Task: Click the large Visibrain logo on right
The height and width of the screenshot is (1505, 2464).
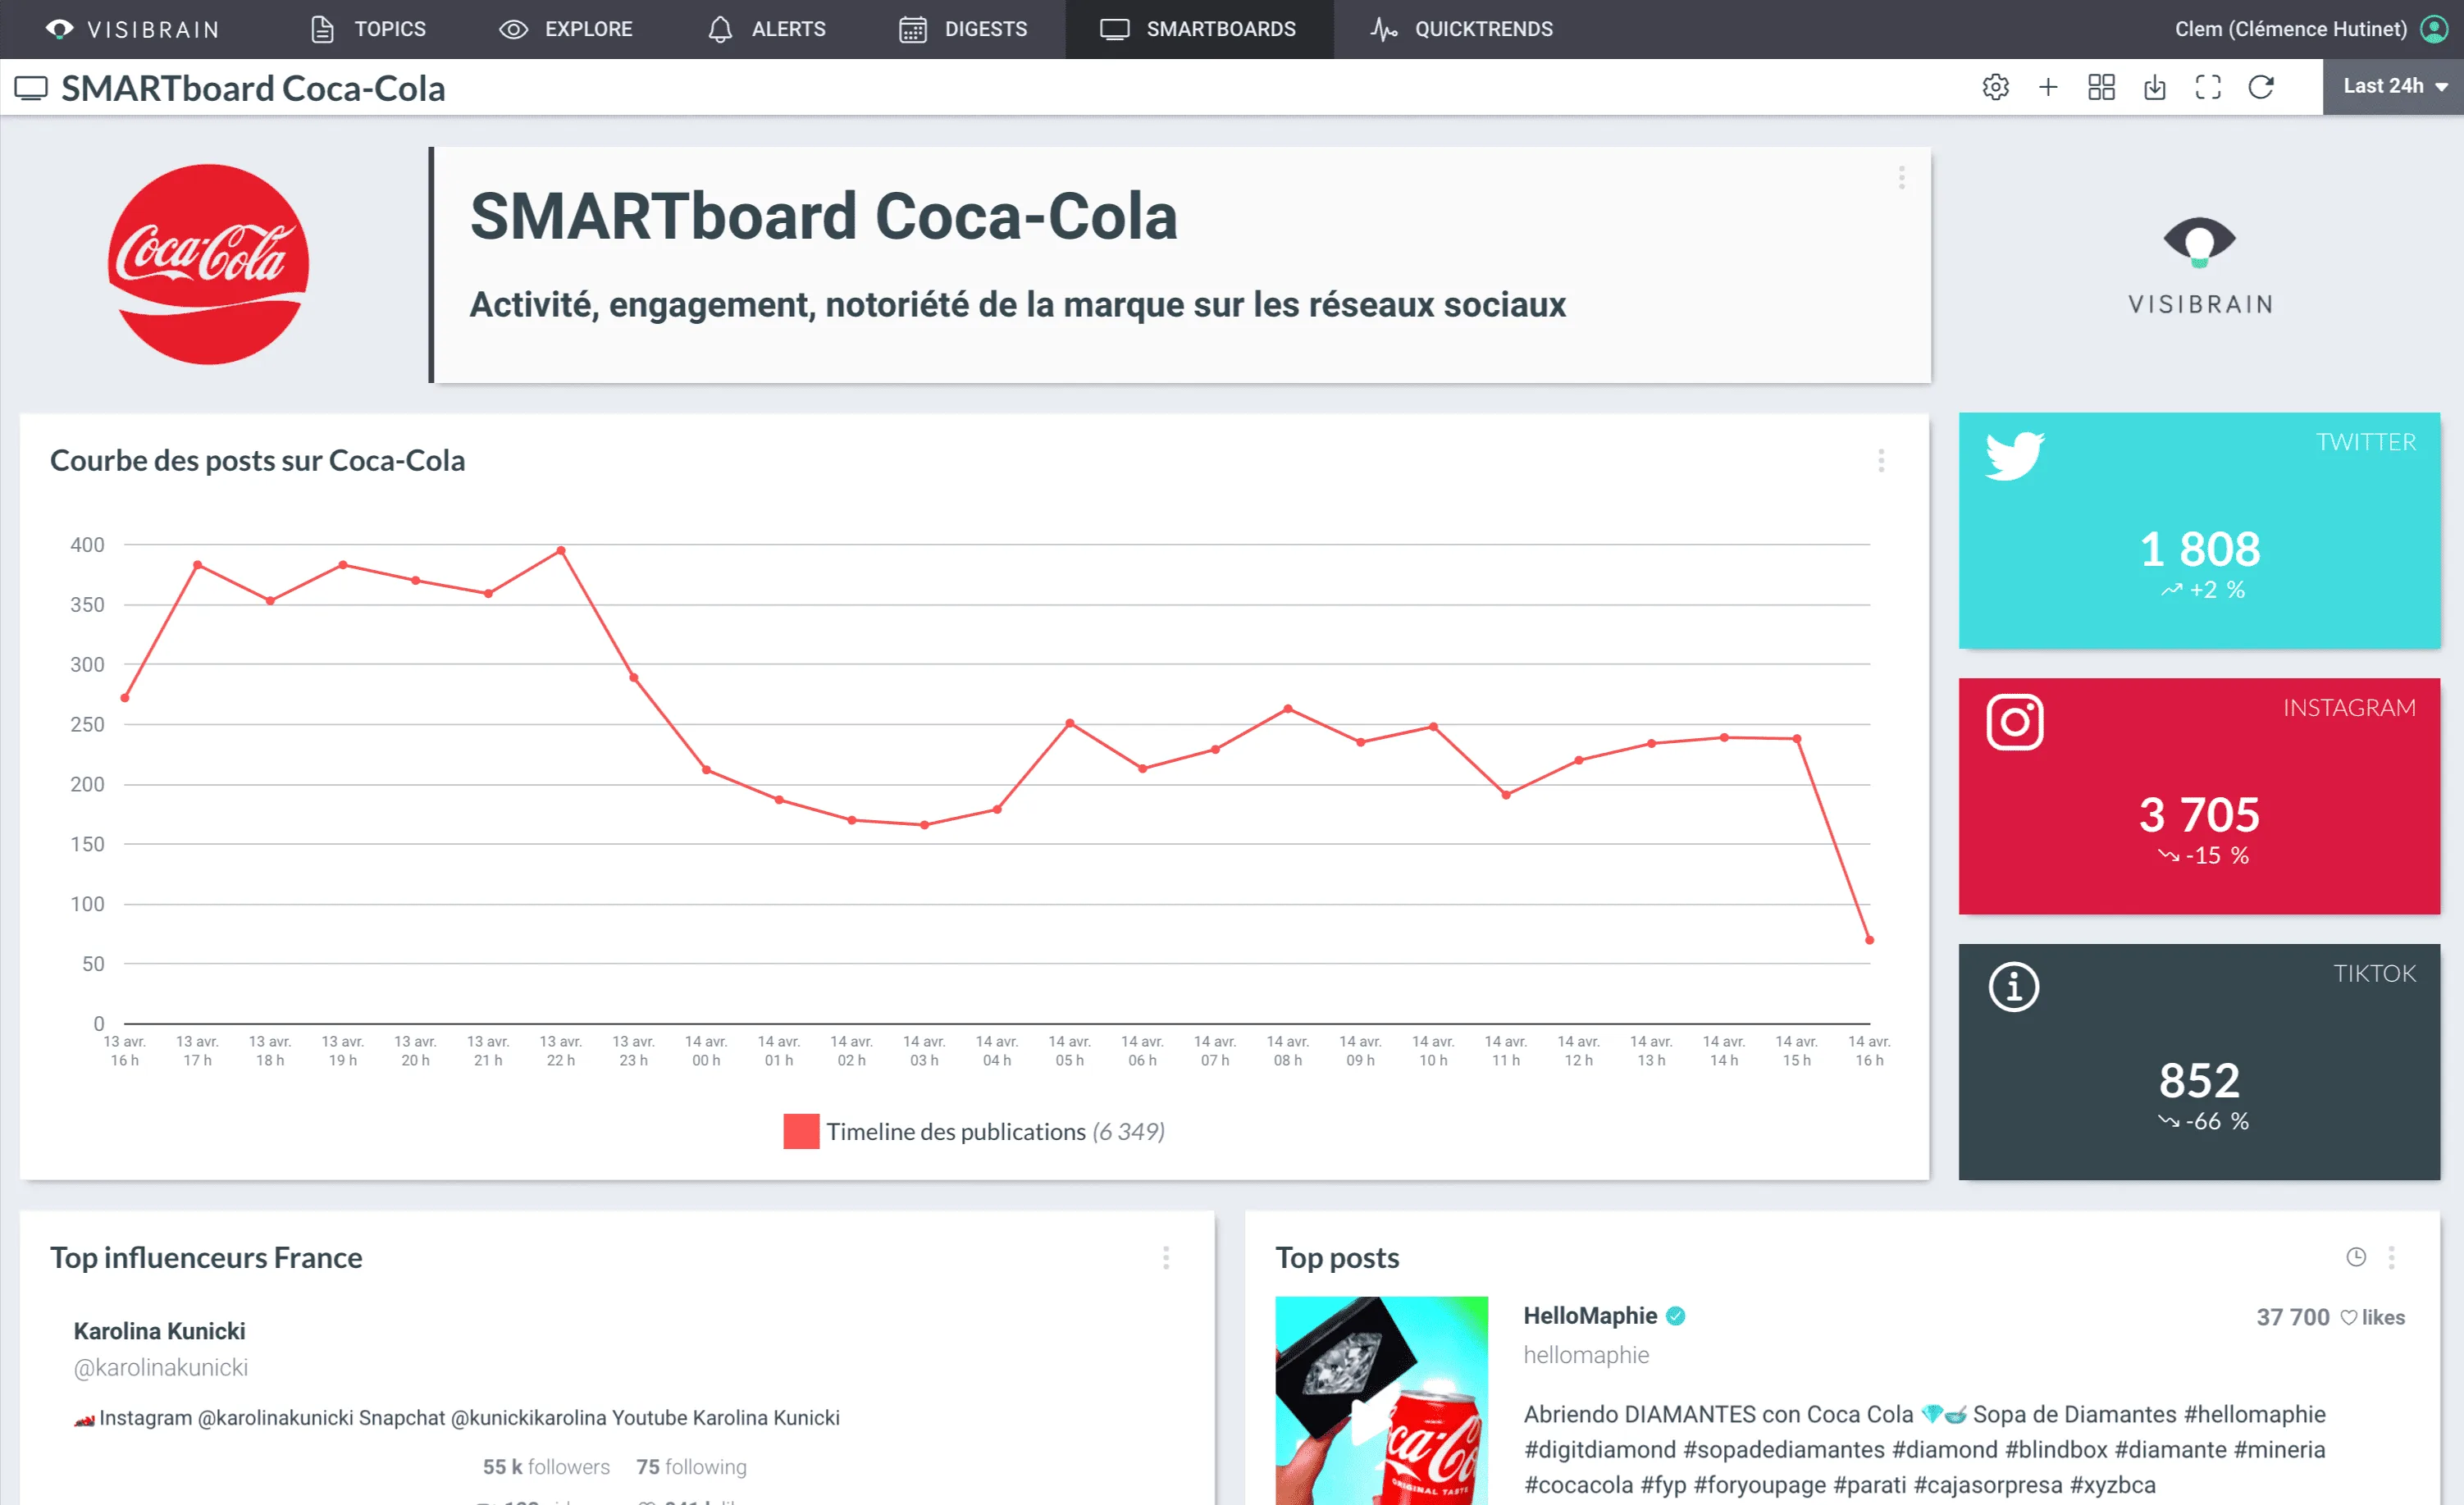Action: coord(2200,265)
